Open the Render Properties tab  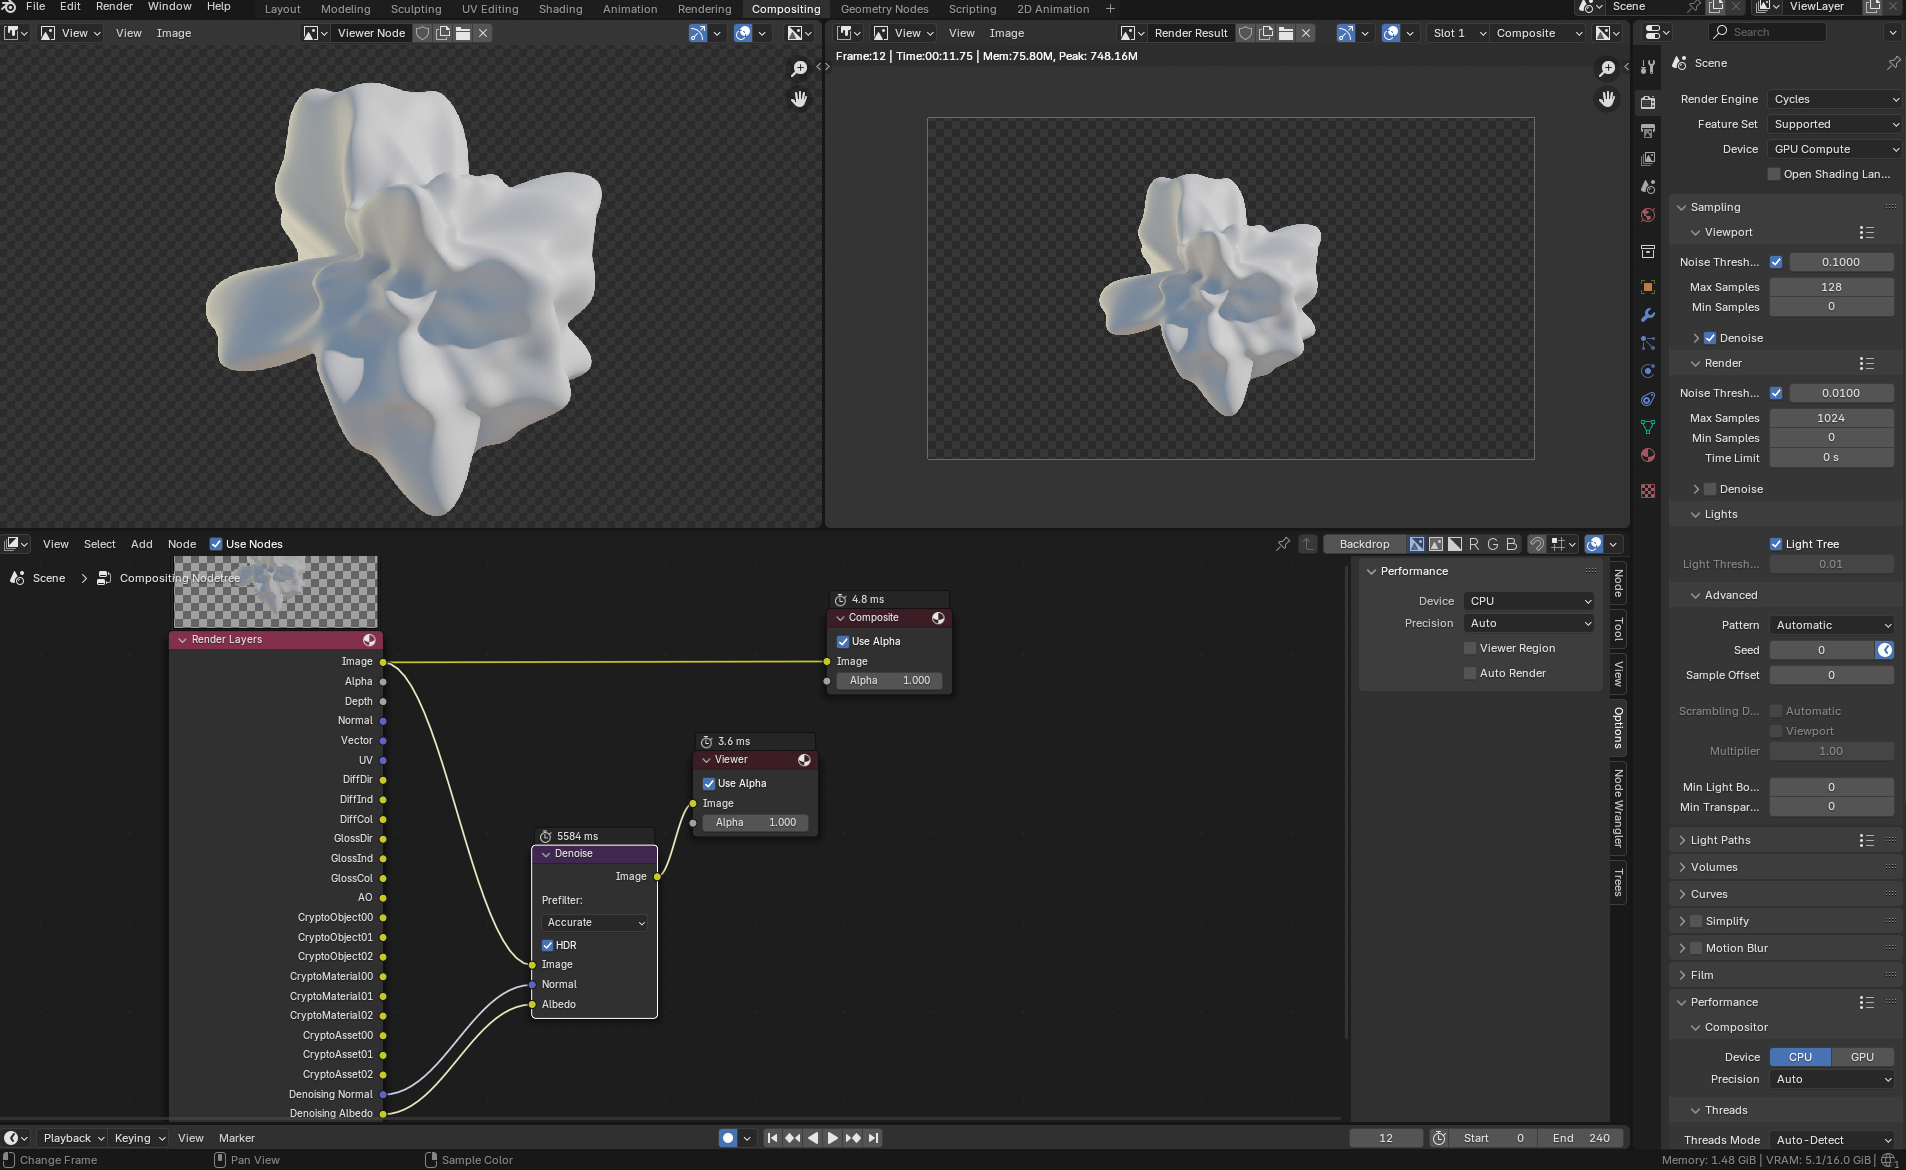tap(1646, 99)
